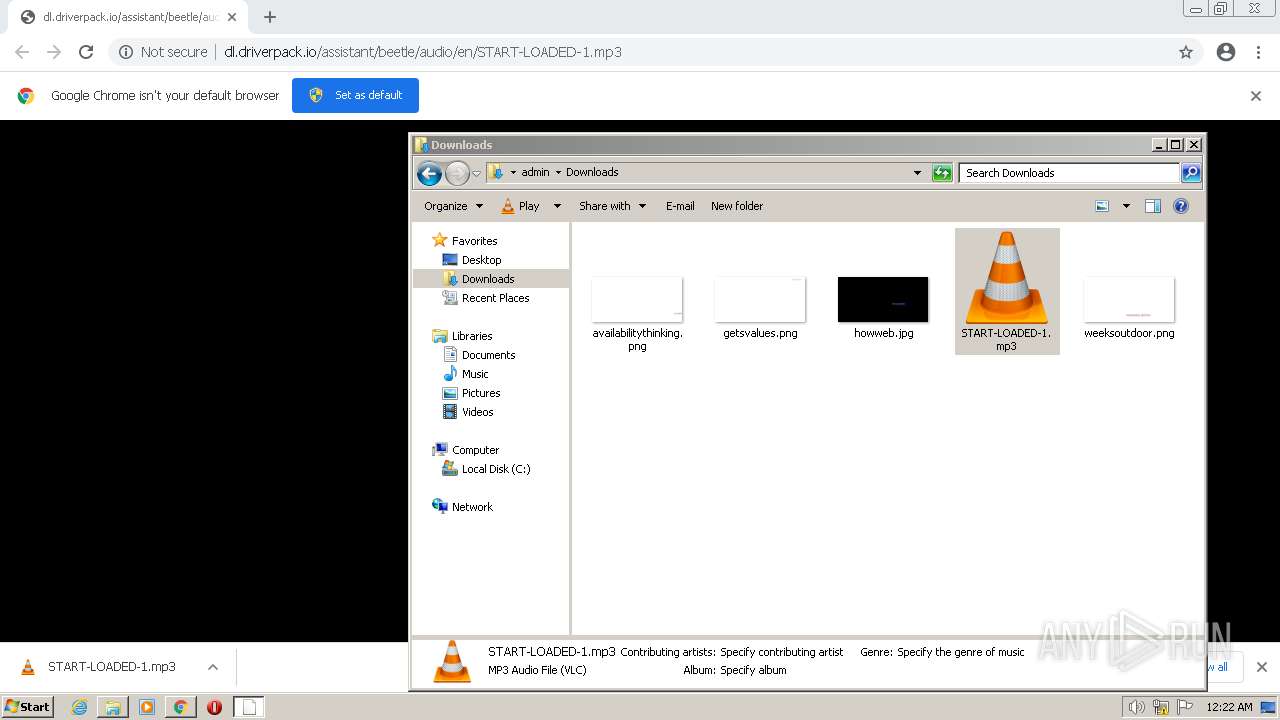Click the Search Downloads magnifier button
1280x720 pixels.
(1190, 173)
